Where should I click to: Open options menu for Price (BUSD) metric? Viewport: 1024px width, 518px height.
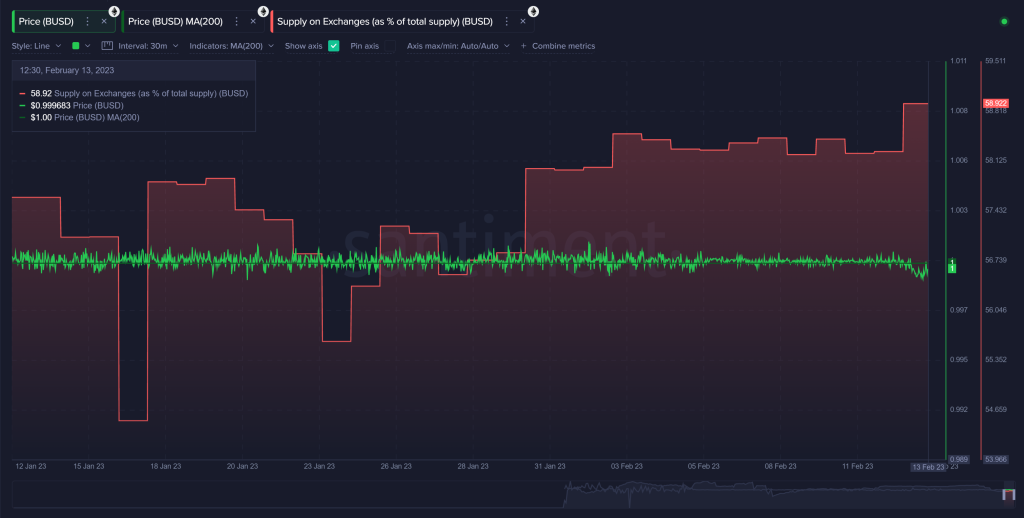coord(88,22)
